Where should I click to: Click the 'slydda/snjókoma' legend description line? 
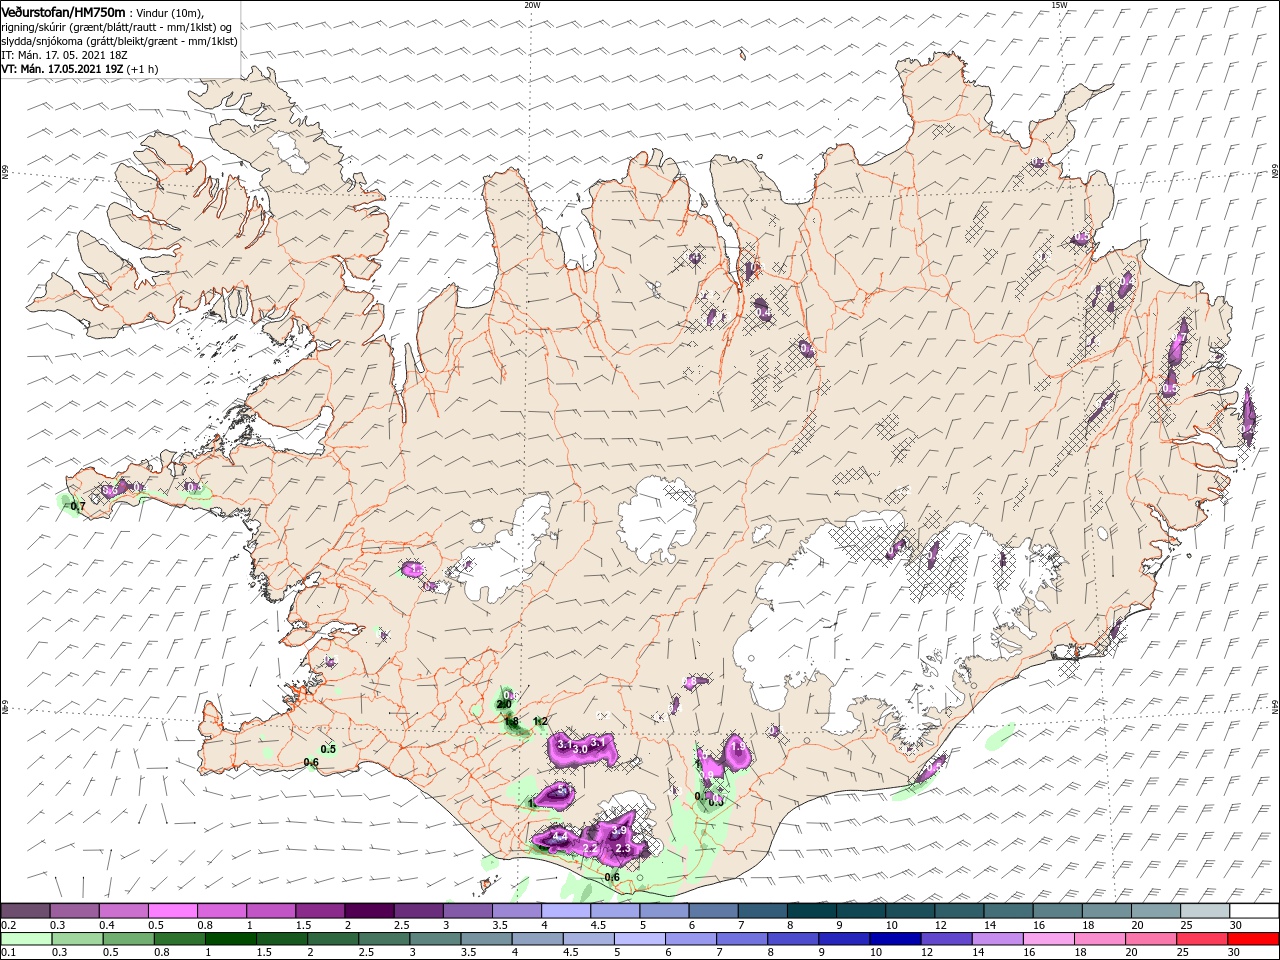click(119, 41)
